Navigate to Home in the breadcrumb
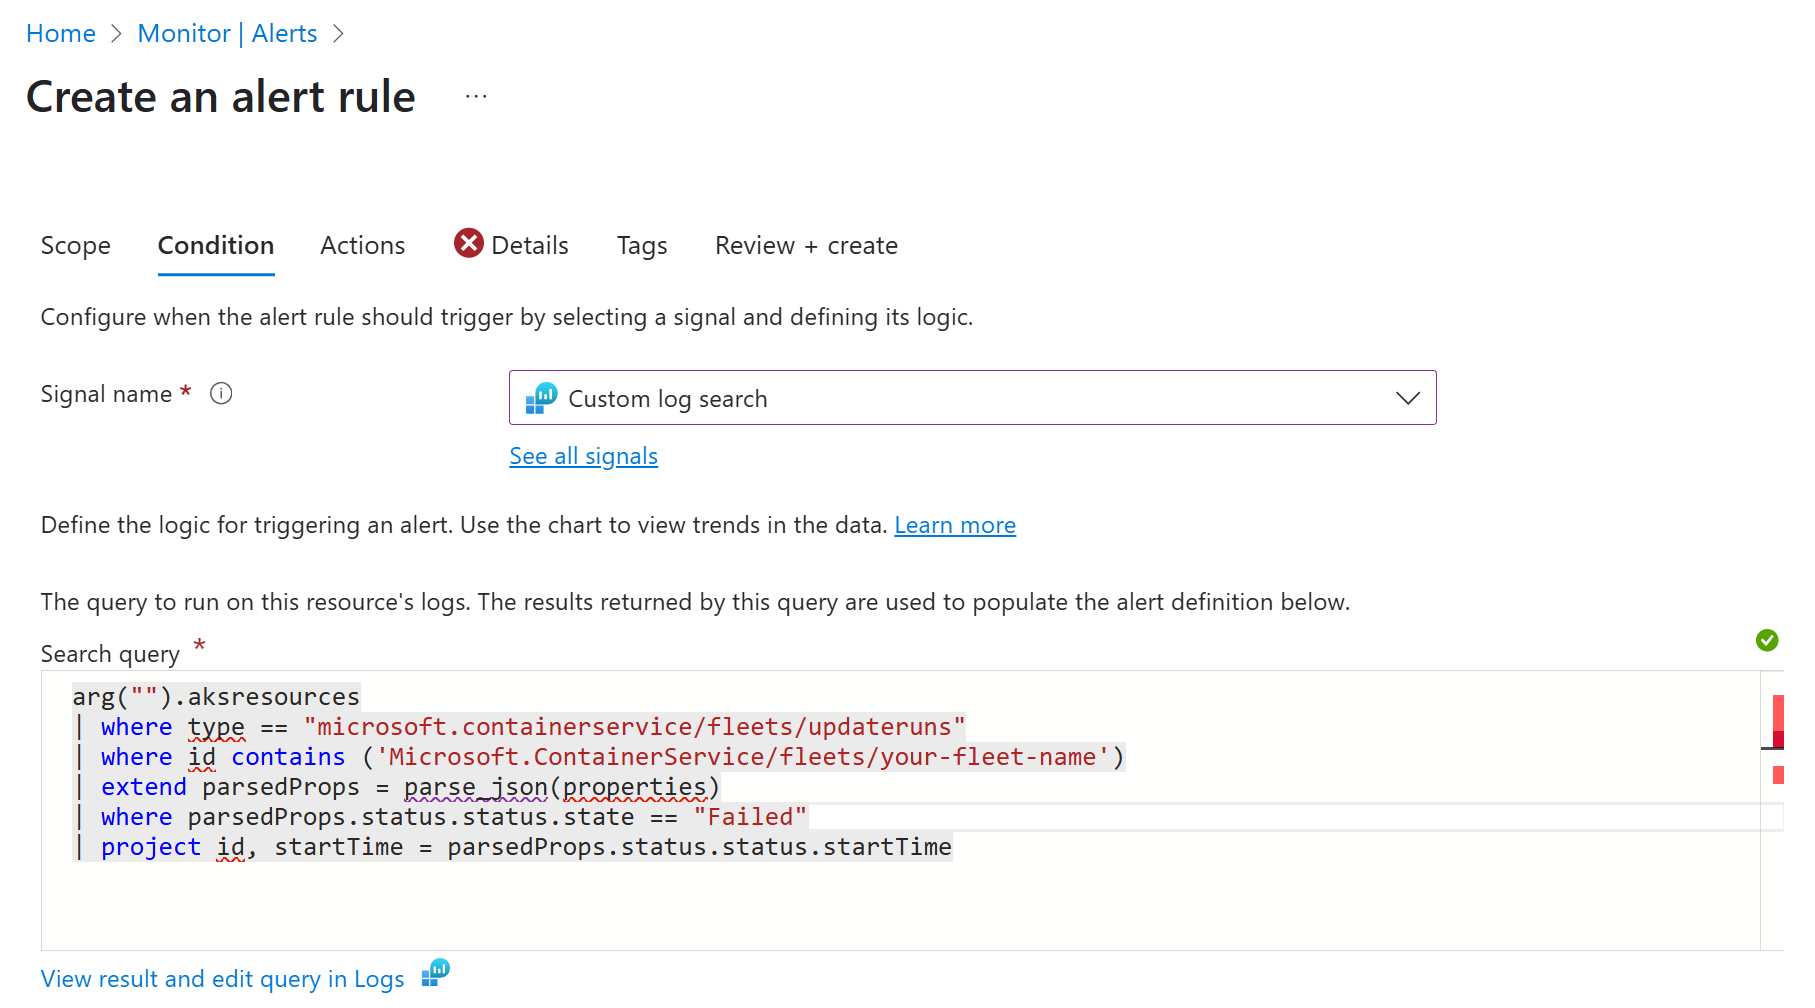Screen dimensions: 1815x1008 (61, 34)
